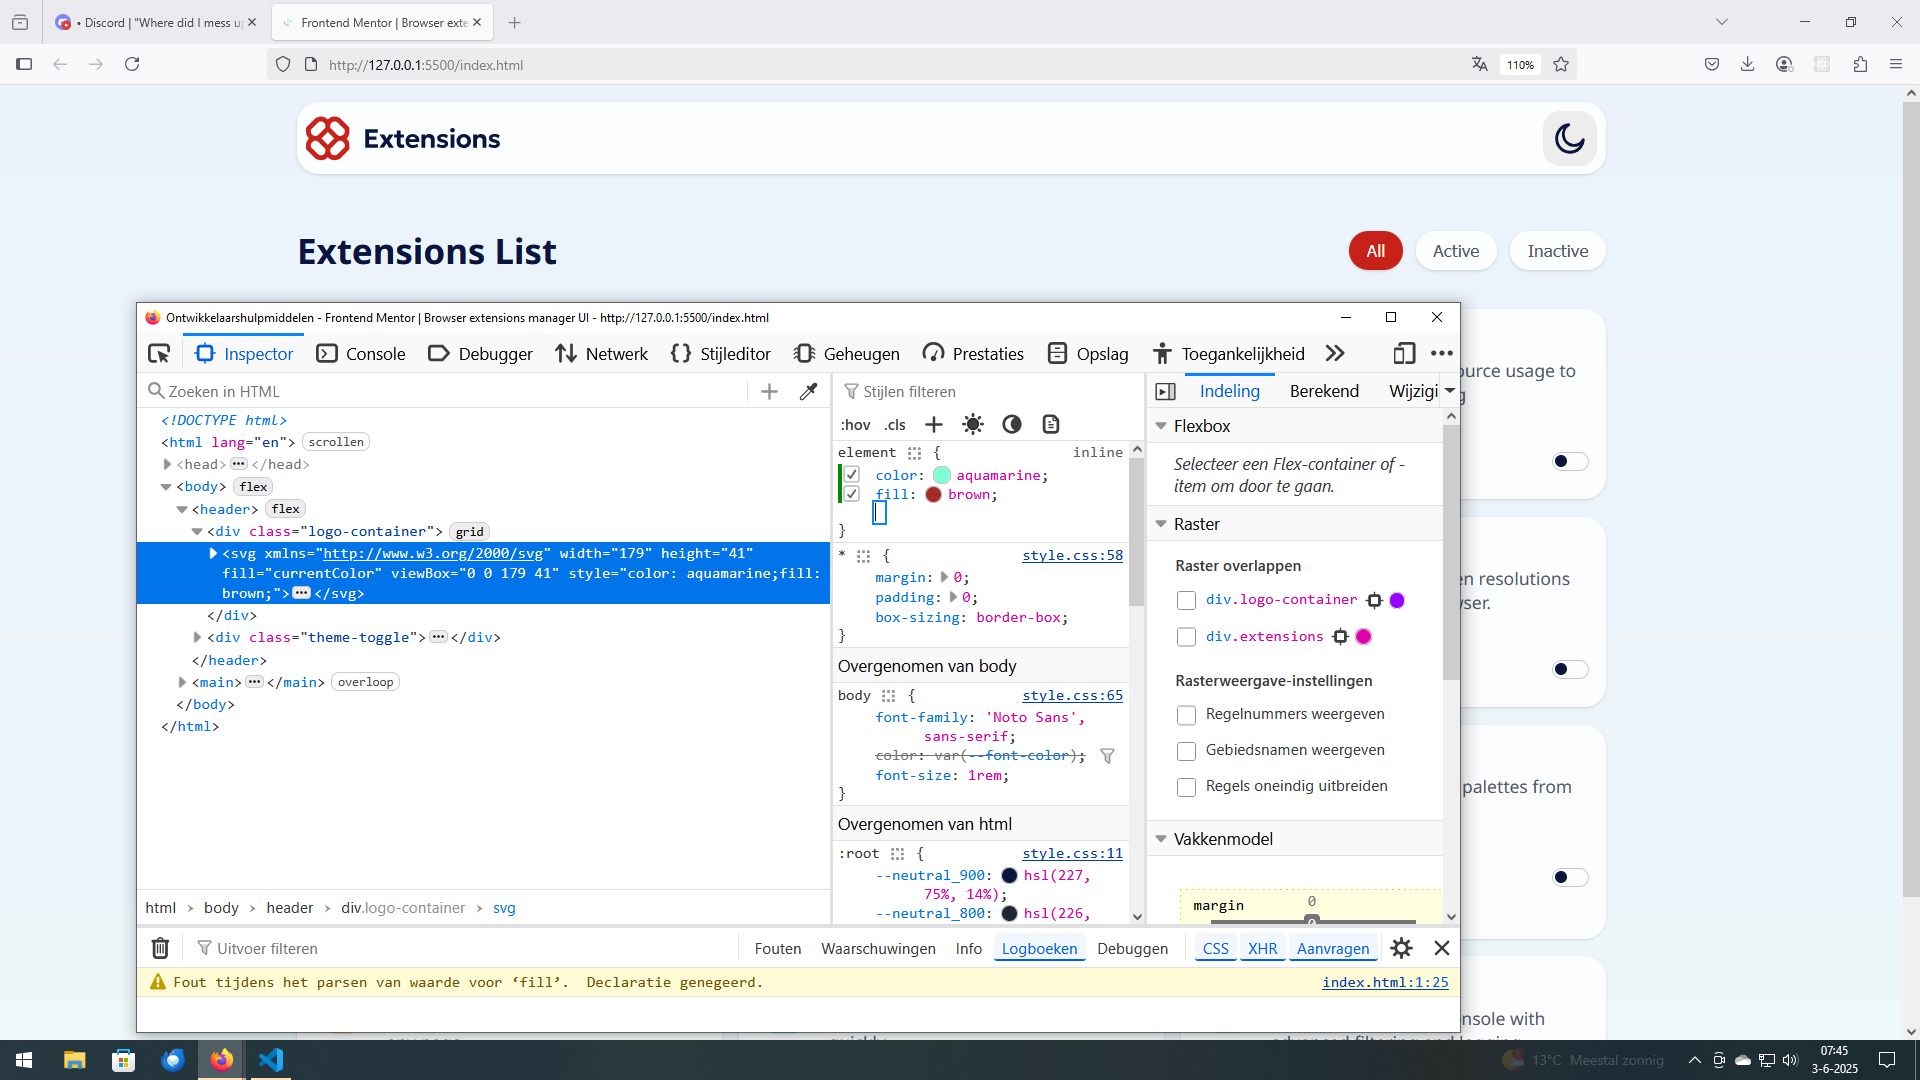
Task: Expand the head element node
Action: click(167, 464)
